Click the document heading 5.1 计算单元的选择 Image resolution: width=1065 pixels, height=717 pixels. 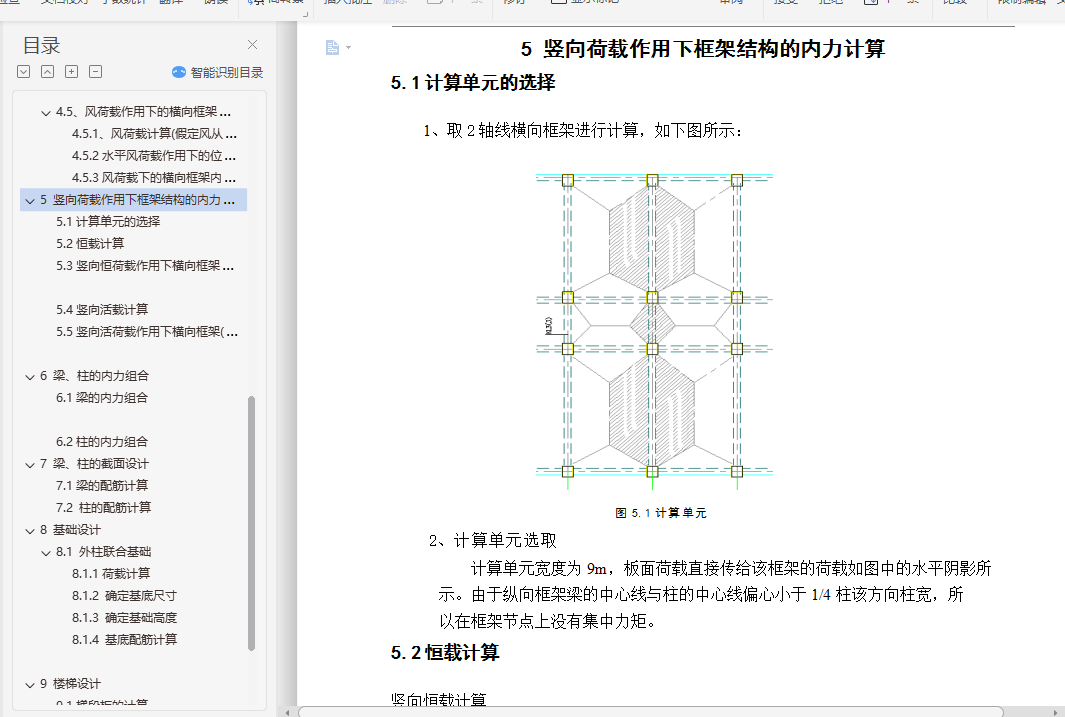pyautogui.click(x=473, y=83)
